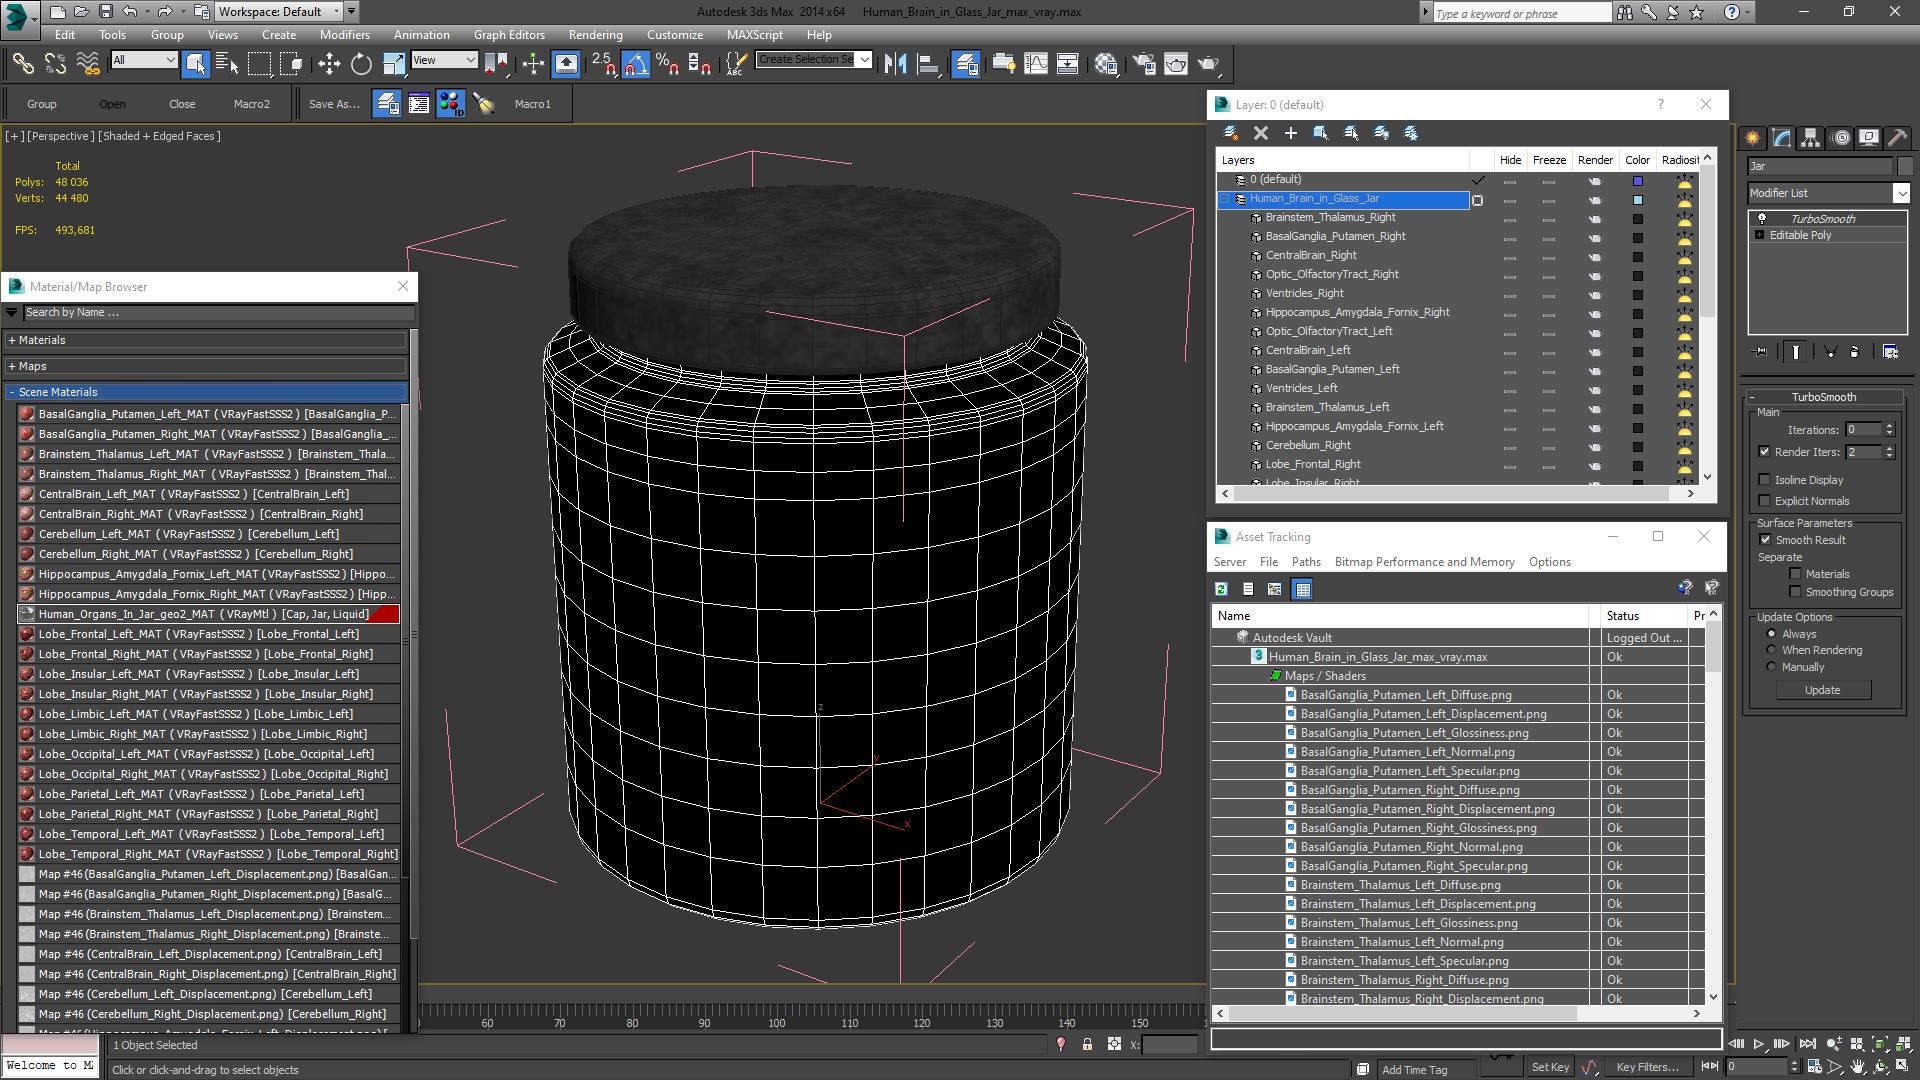The width and height of the screenshot is (1920, 1080).
Task: Open the Rendering menu
Action: (595, 34)
